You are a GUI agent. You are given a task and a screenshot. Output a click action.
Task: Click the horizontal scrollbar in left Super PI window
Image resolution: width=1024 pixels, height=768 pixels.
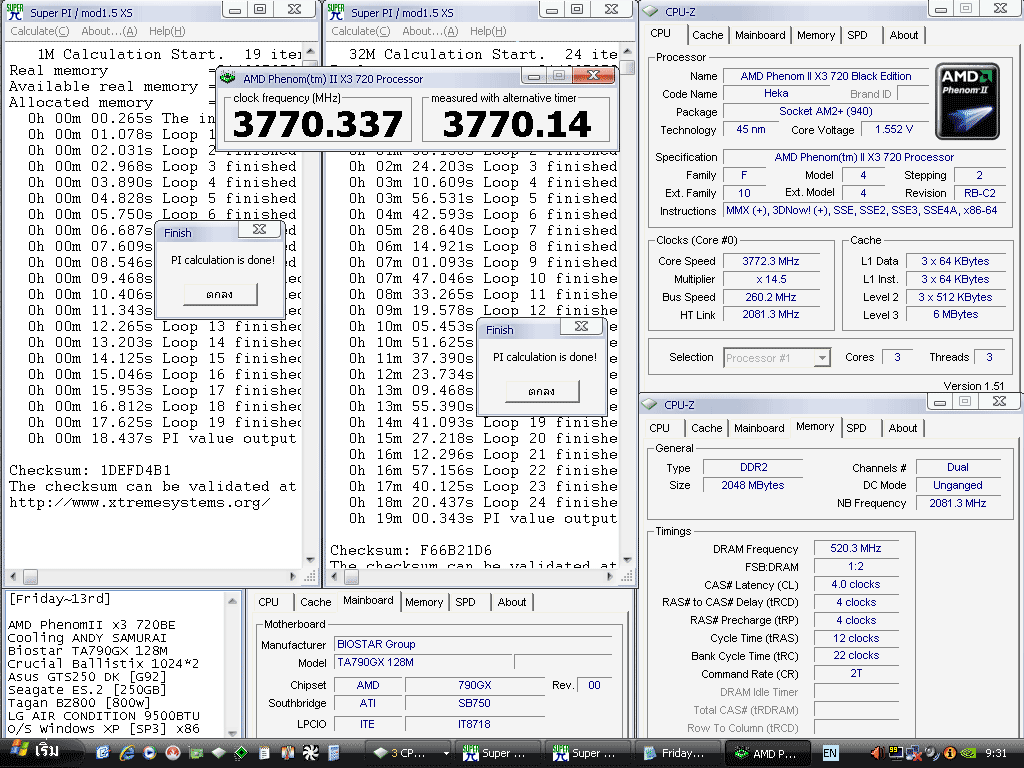click(x=160, y=577)
